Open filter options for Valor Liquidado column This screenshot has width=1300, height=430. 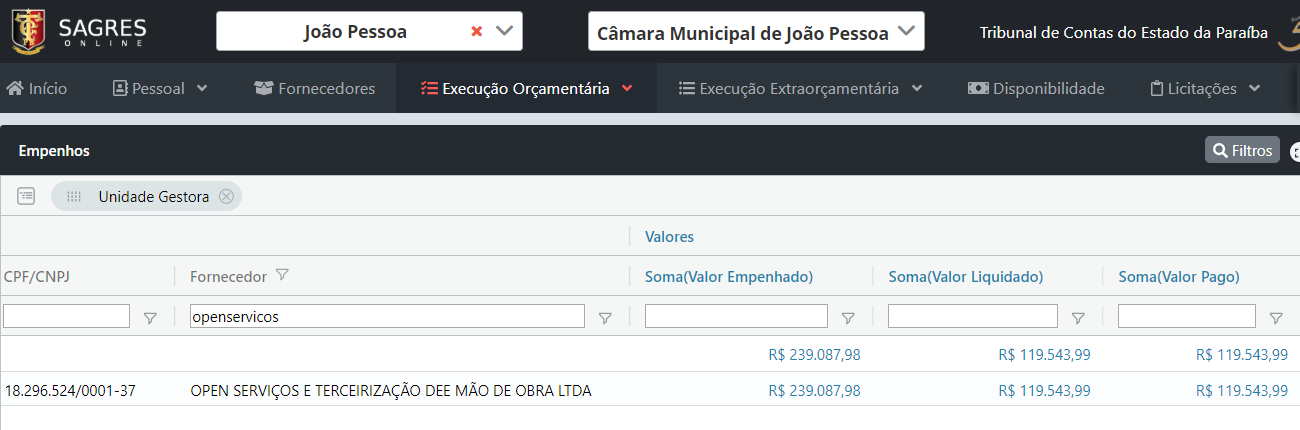coord(1078,318)
